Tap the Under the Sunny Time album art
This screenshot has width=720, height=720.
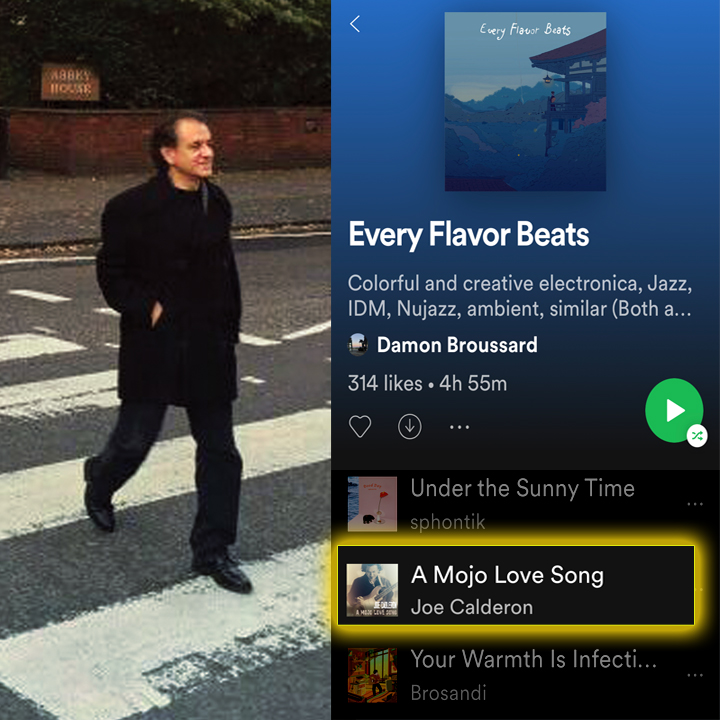tap(372, 504)
